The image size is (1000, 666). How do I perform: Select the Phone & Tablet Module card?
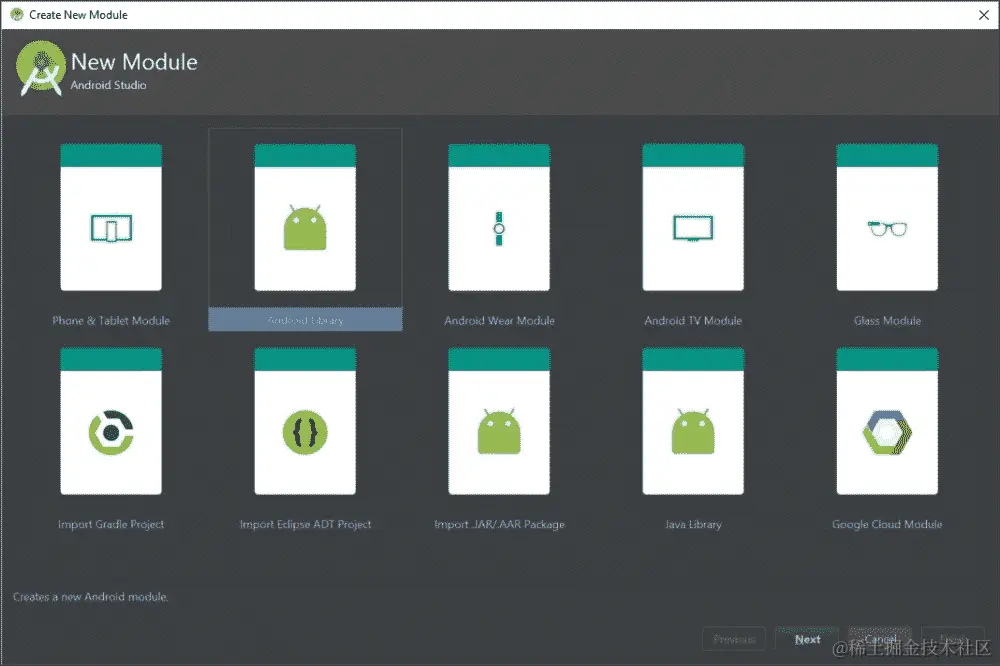(x=111, y=218)
